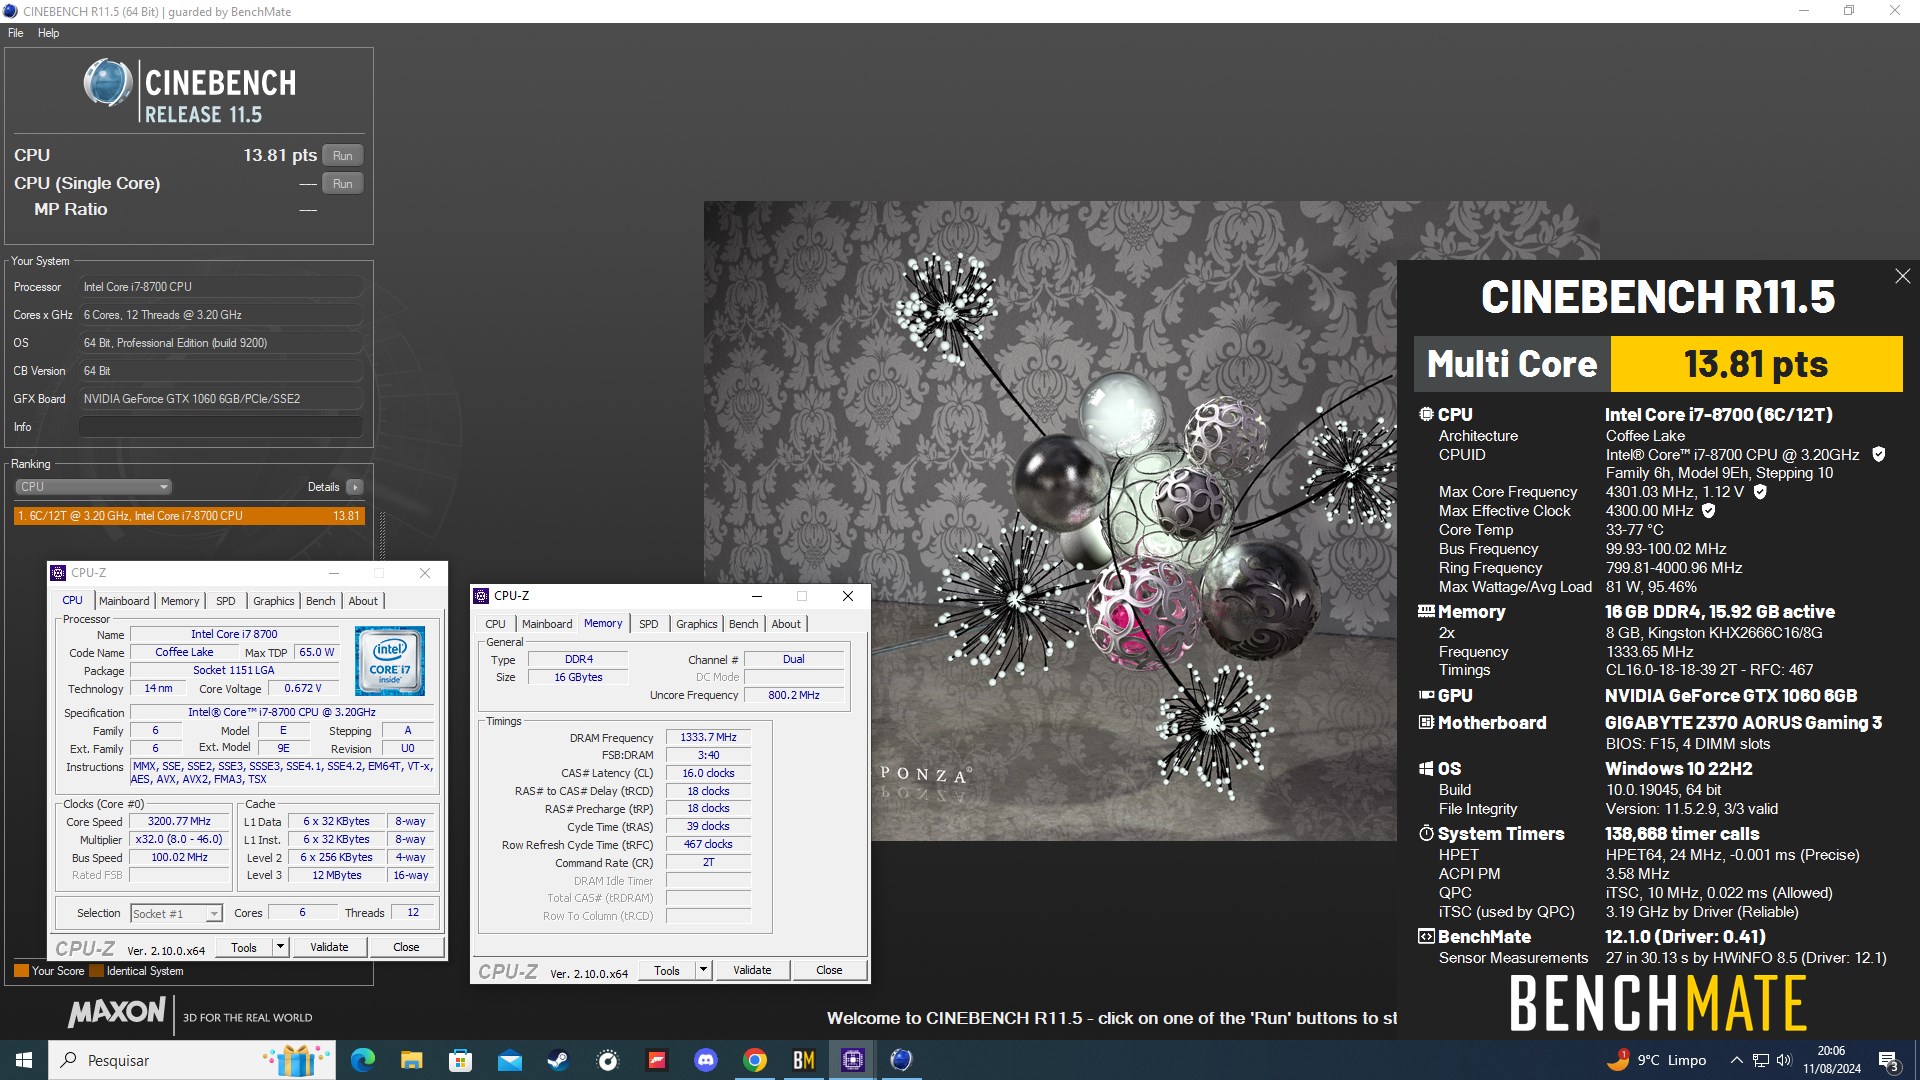The height and width of the screenshot is (1080, 1920).
Task: Expand Tools dropdown arrow in left CPU-Z window
Action: [x=280, y=947]
